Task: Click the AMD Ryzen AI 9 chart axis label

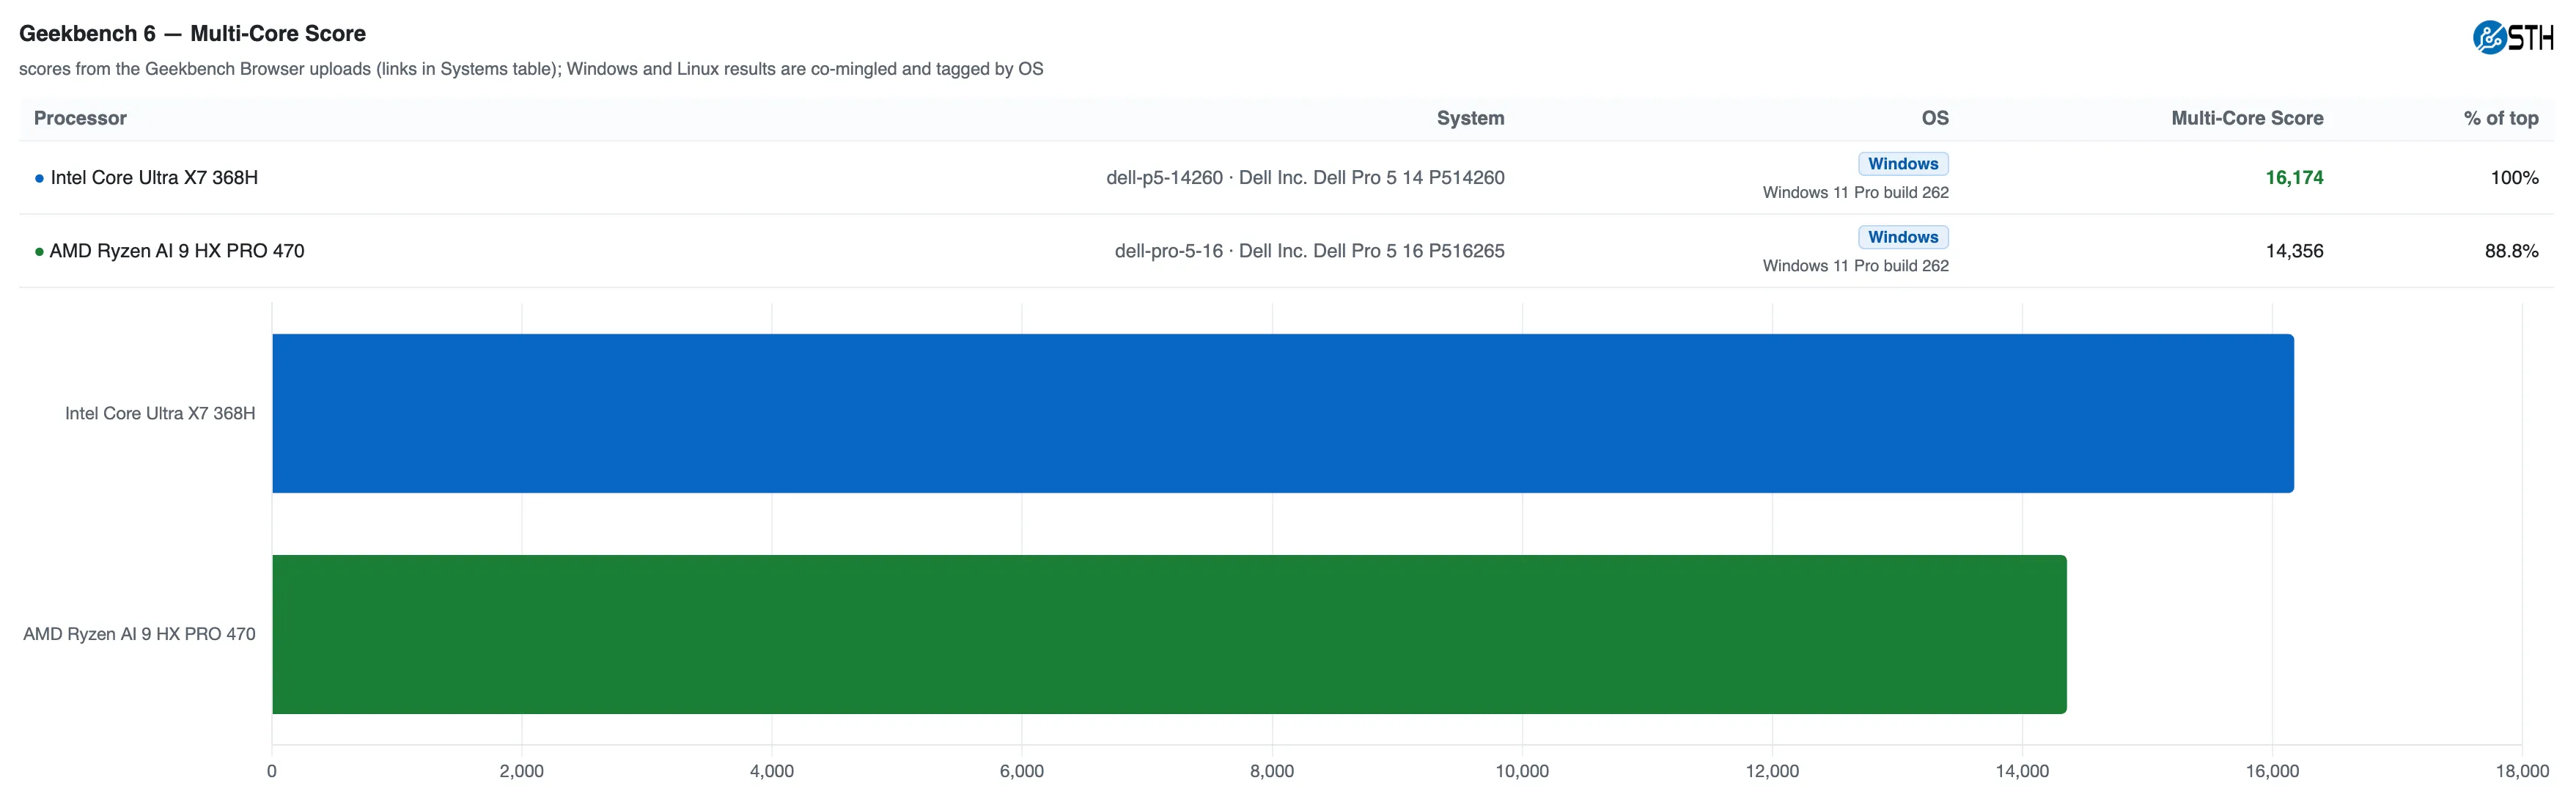Action: click(139, 634)
